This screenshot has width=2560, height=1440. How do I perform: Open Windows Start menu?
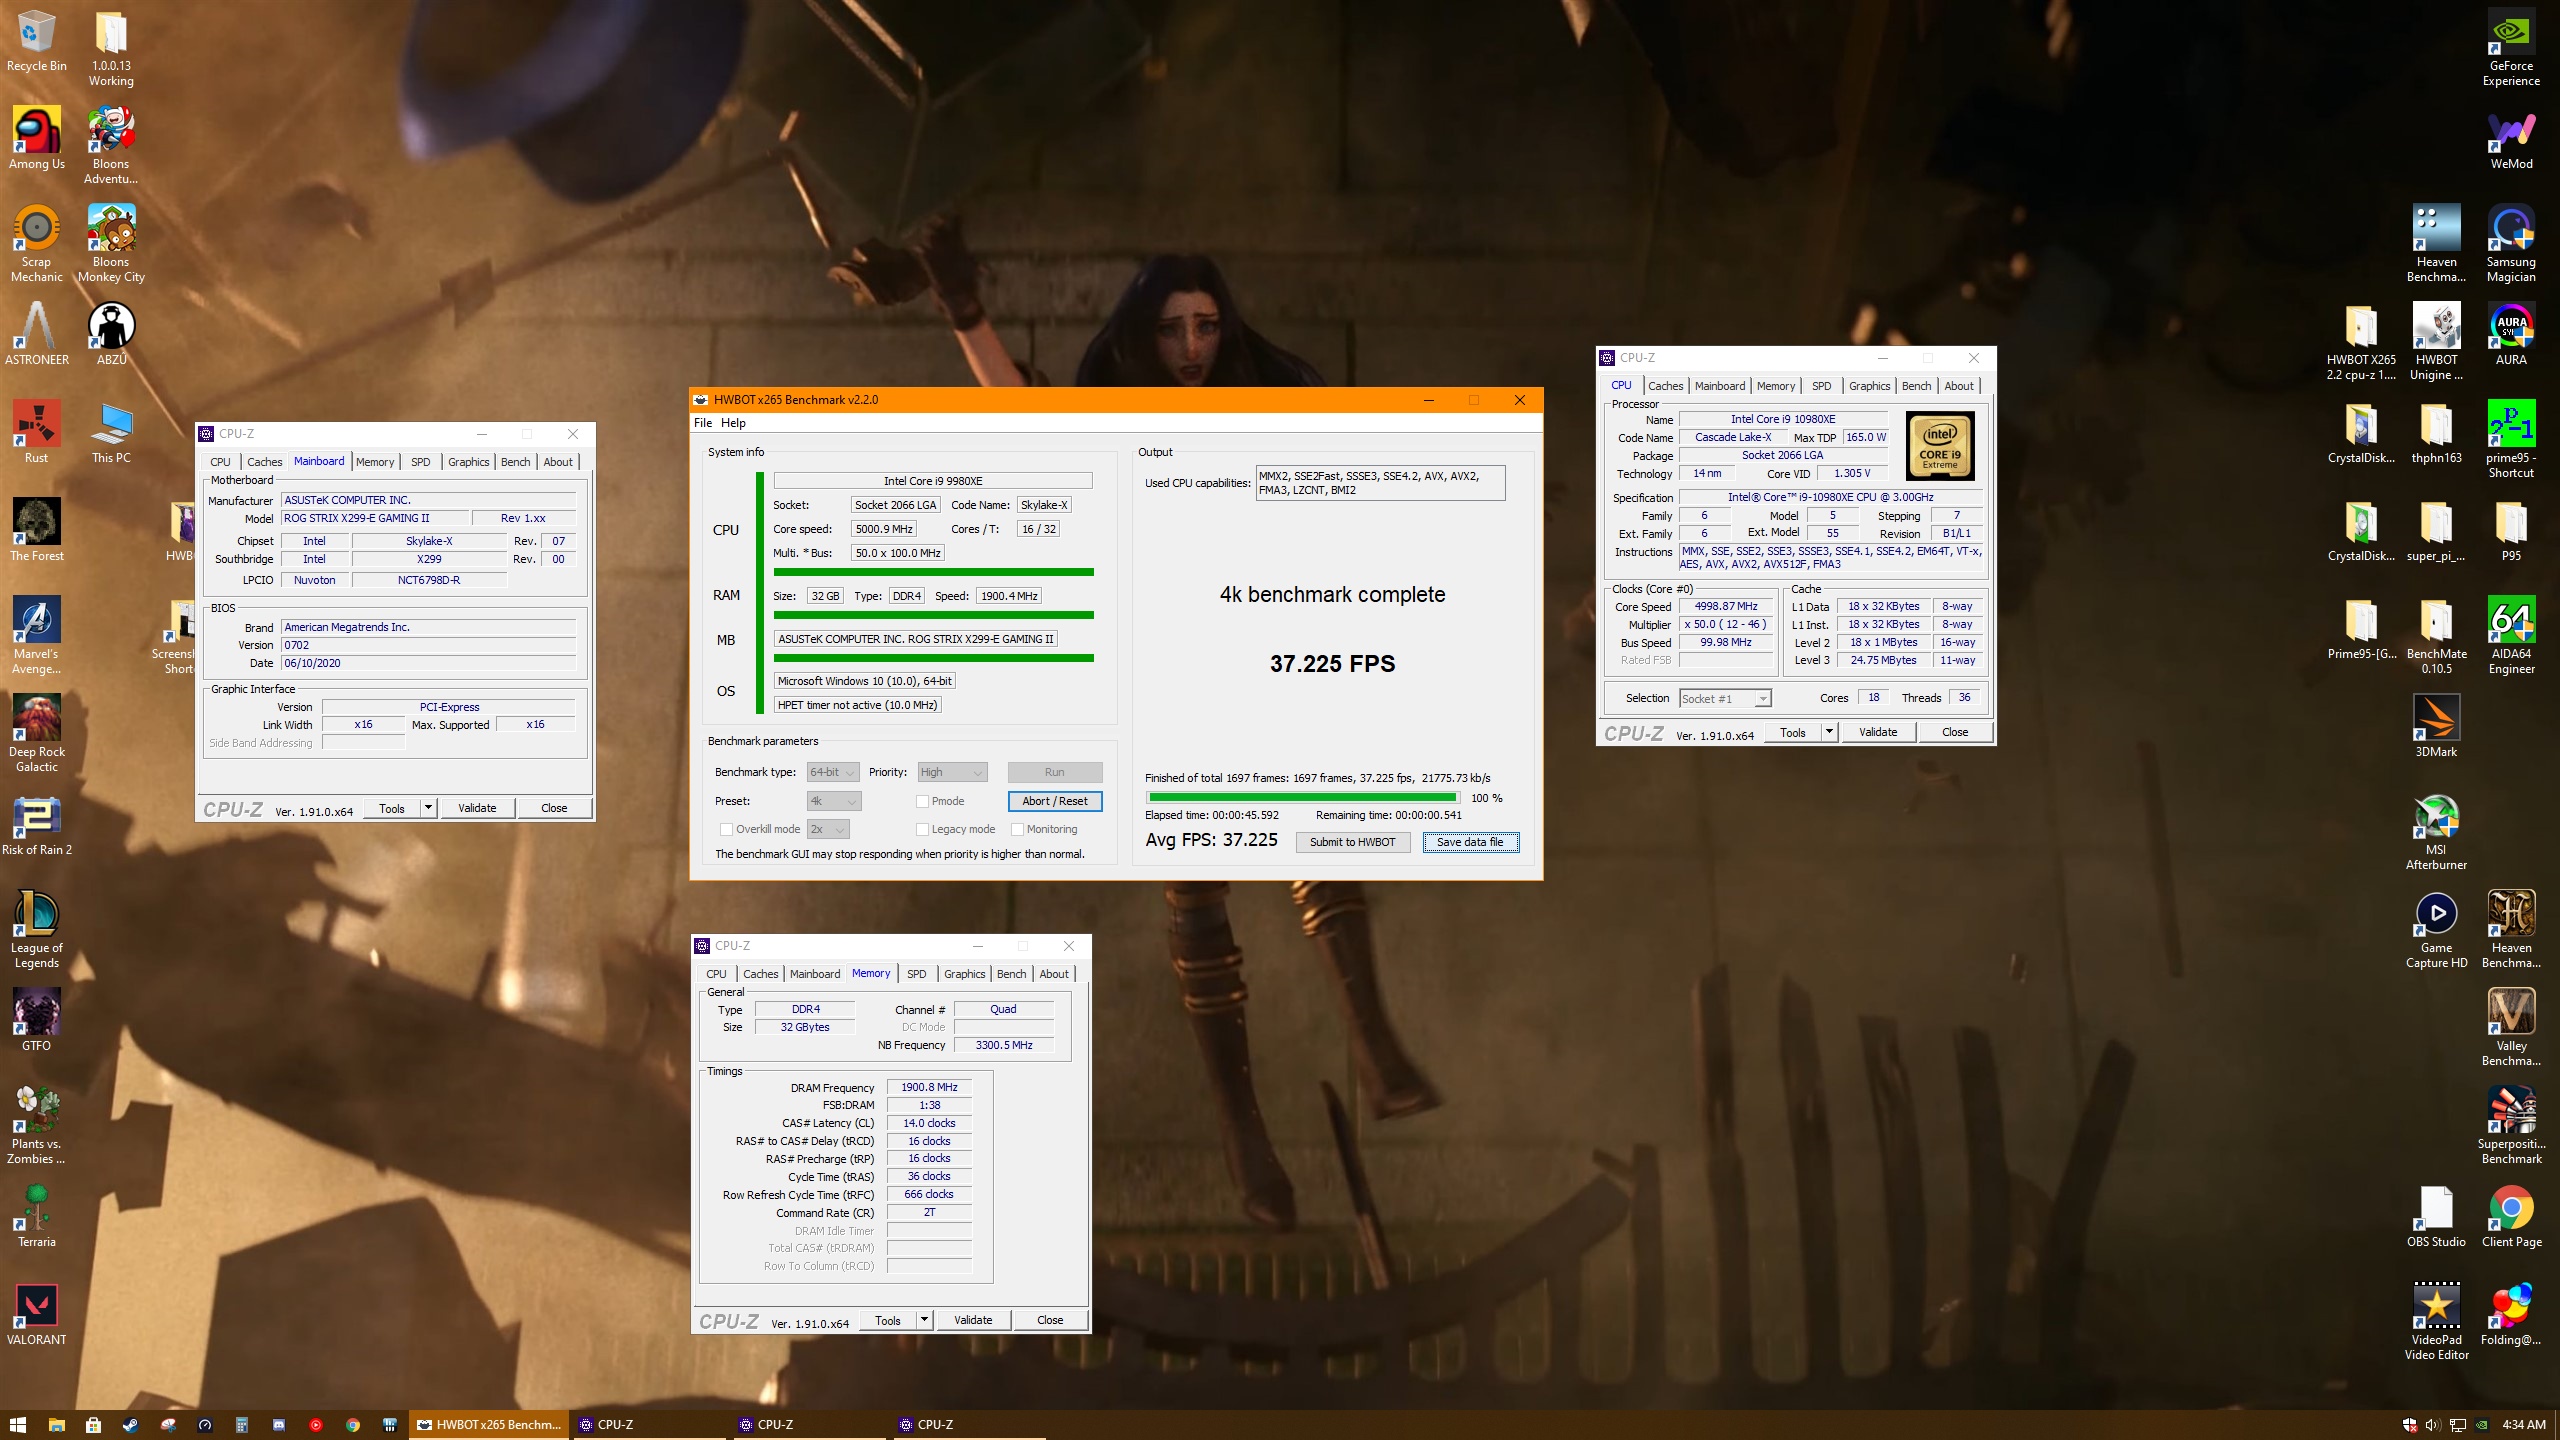[18, 1424]
